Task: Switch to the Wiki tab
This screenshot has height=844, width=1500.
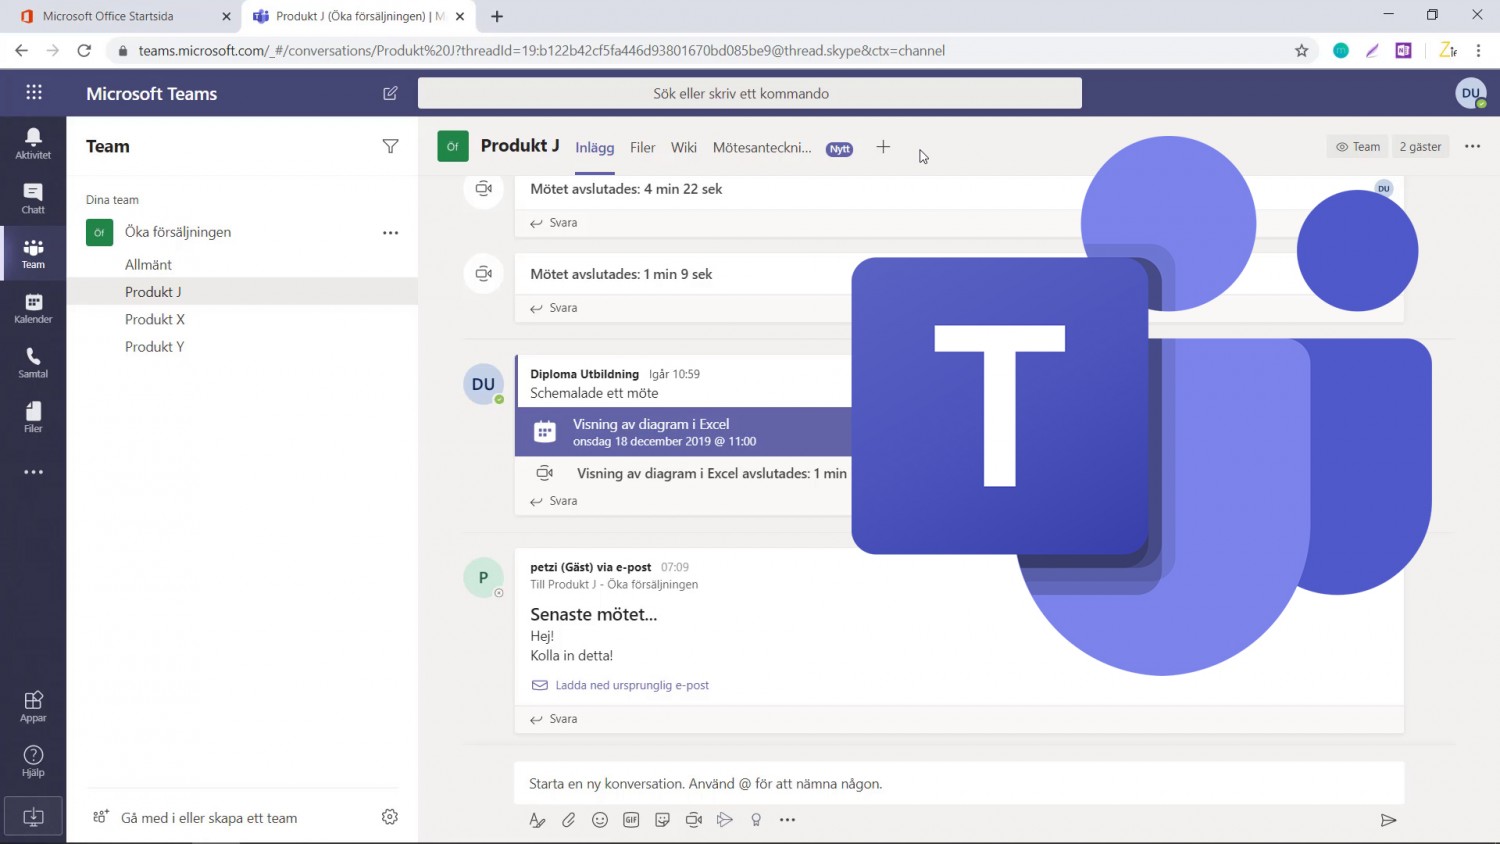Action: point(684,148)
